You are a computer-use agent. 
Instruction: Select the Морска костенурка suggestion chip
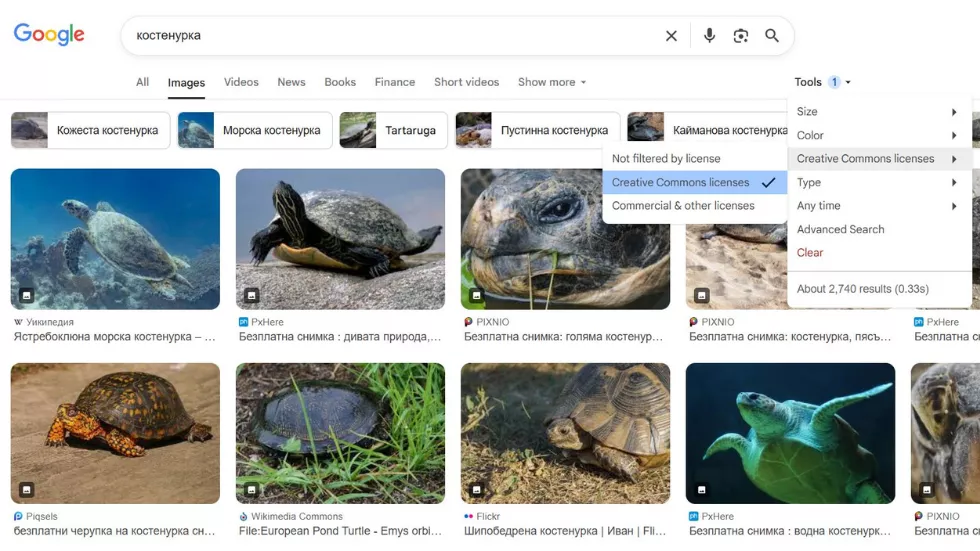[255, 130]
